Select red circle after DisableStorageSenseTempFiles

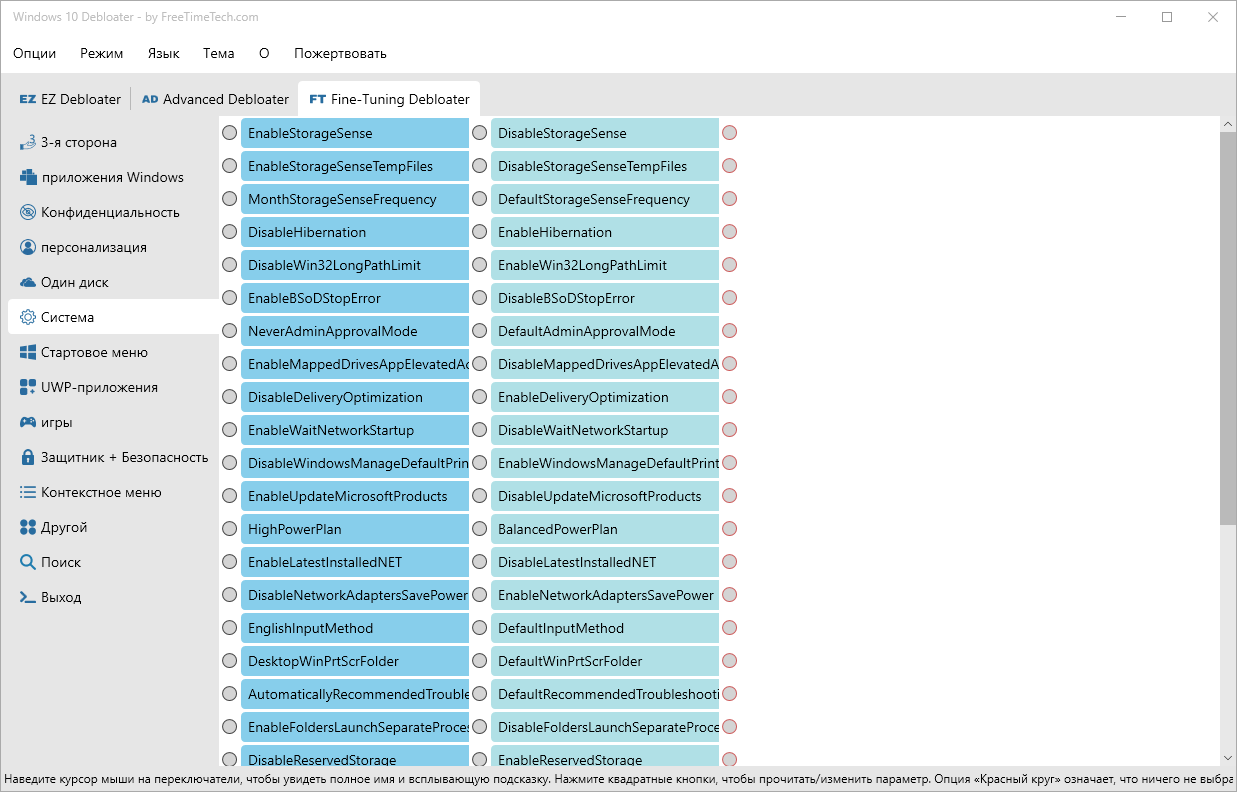click(730, 166)
